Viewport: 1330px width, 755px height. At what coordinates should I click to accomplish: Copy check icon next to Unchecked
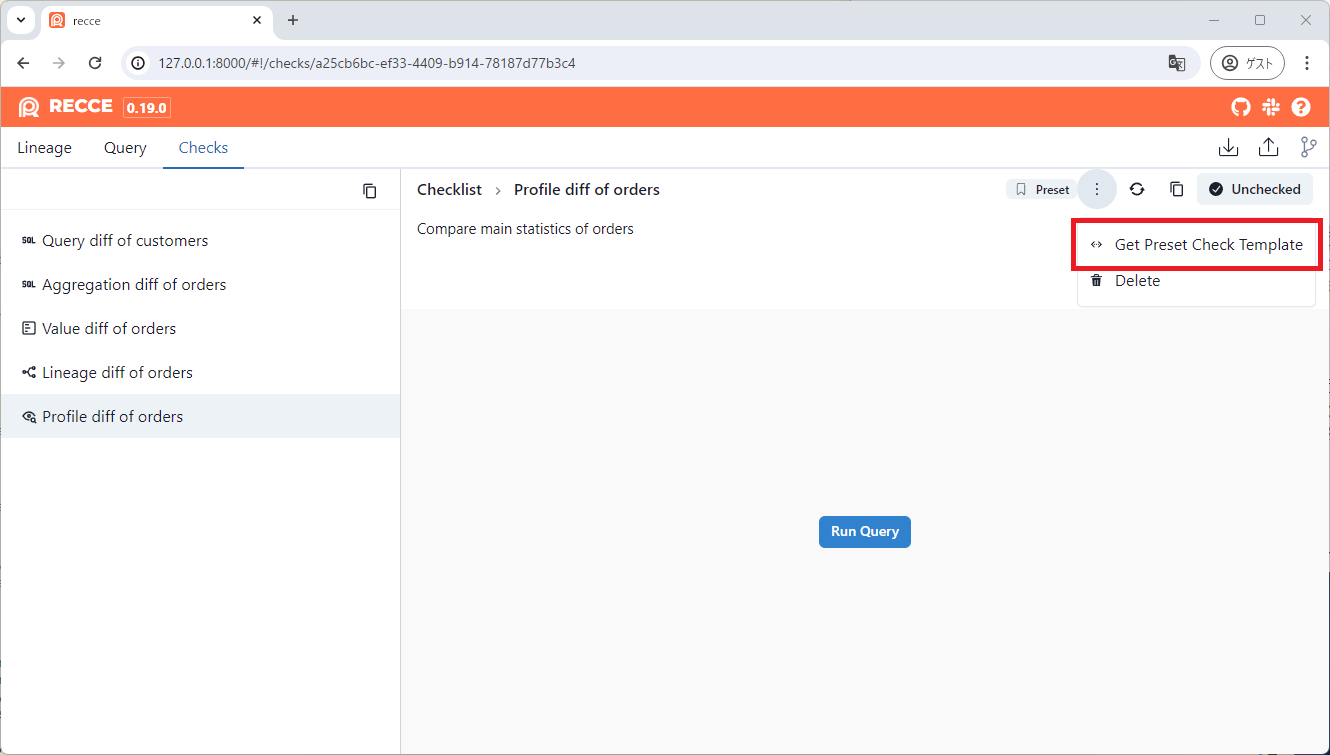(1177, 189)
